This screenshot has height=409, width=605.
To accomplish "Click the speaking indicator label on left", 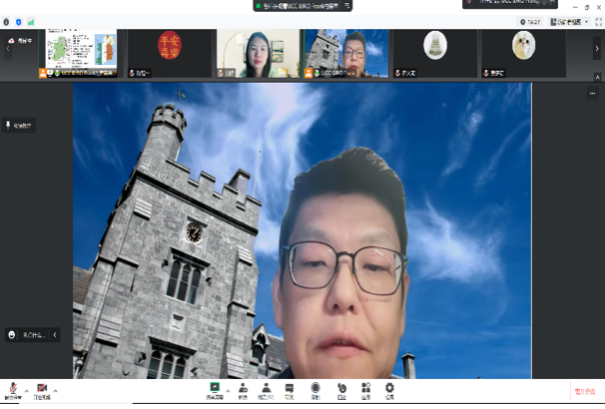I will [19, 126].
